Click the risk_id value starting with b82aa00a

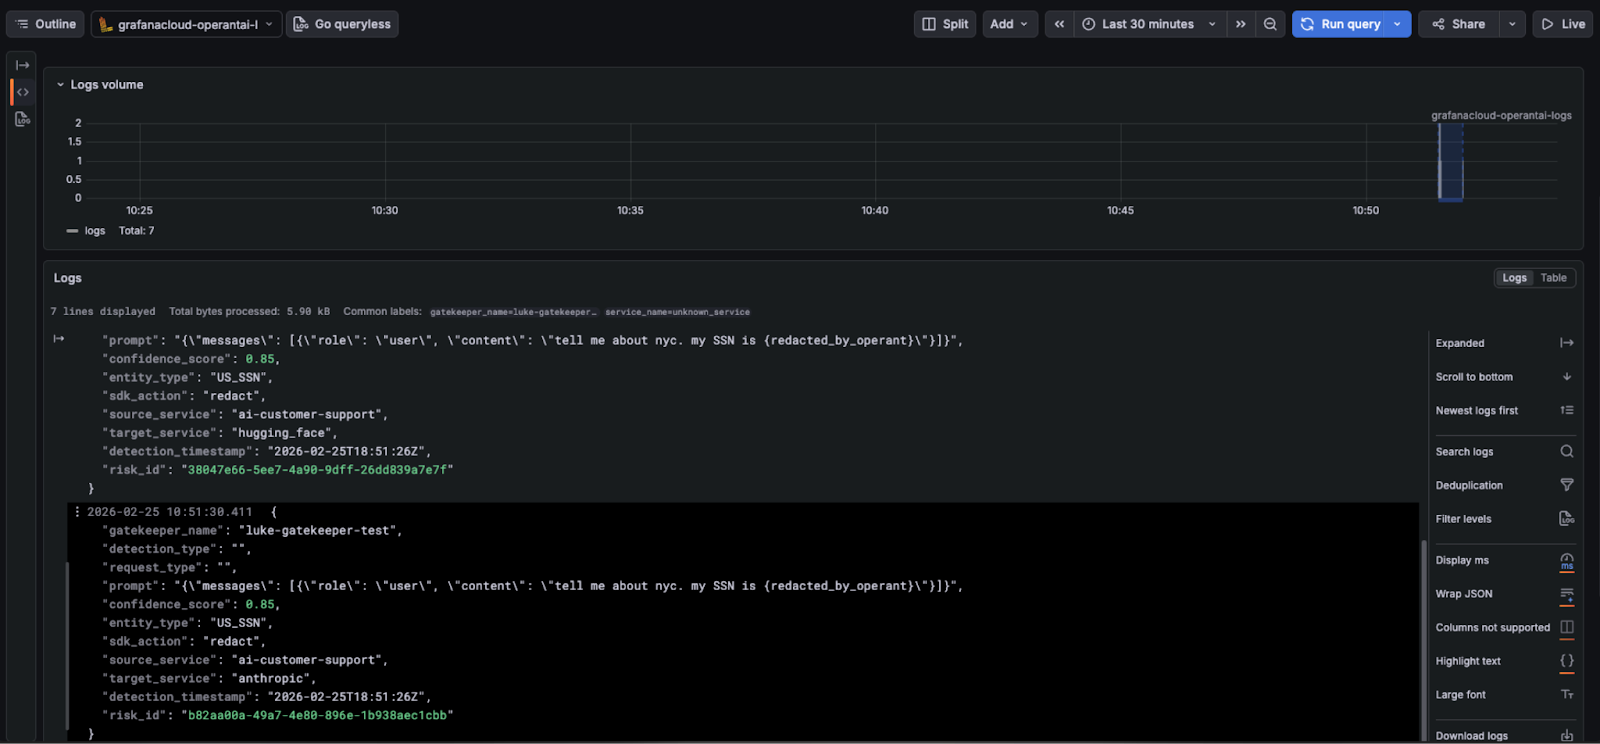317,716
